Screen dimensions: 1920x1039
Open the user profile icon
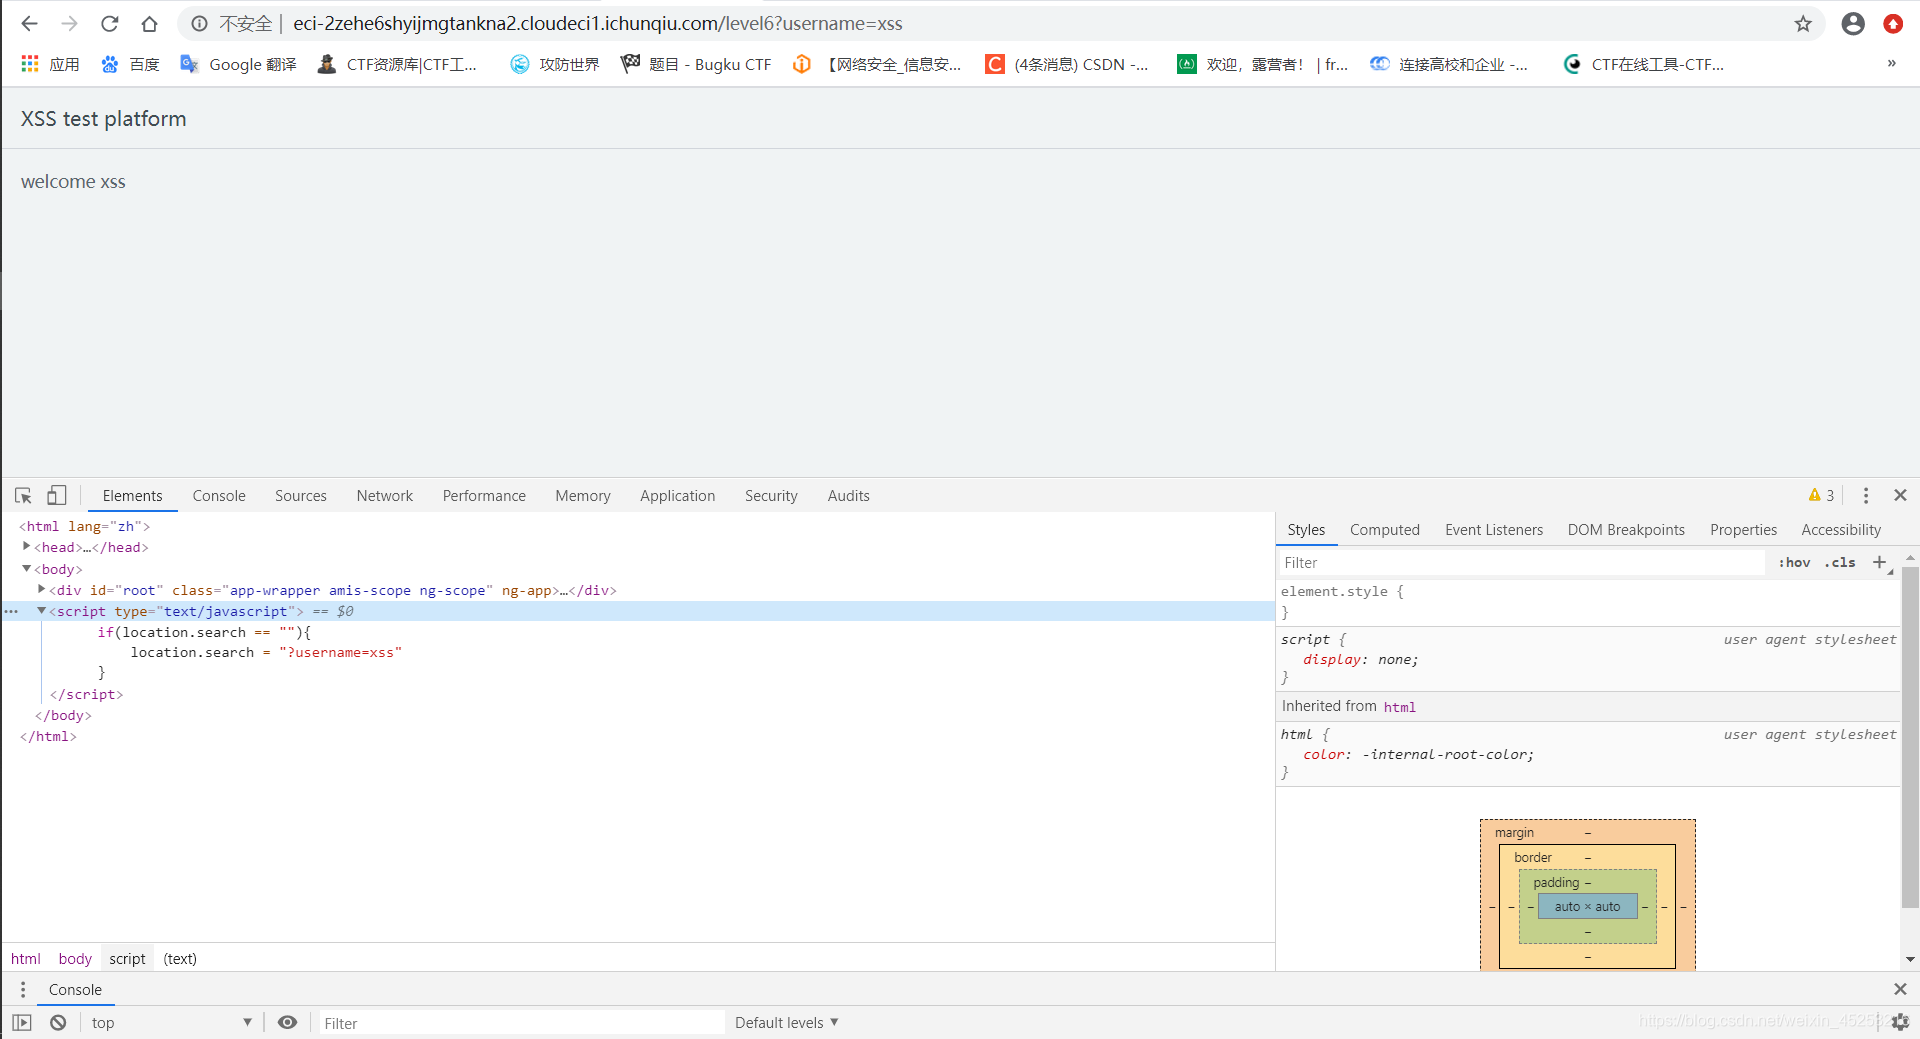click(1853, 23)
